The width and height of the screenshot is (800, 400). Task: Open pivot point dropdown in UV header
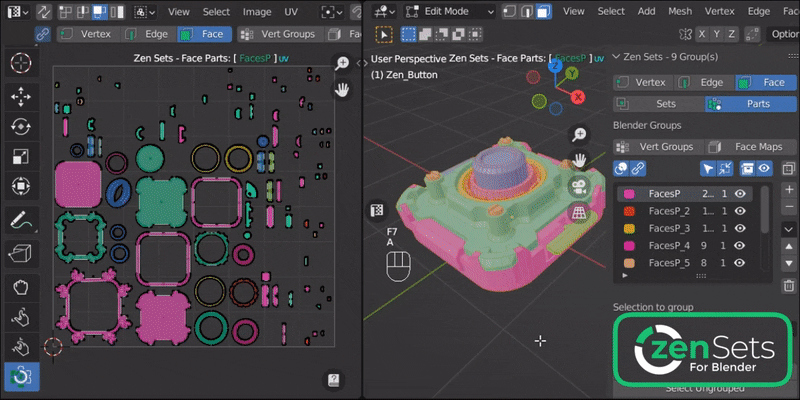[333, 12]
